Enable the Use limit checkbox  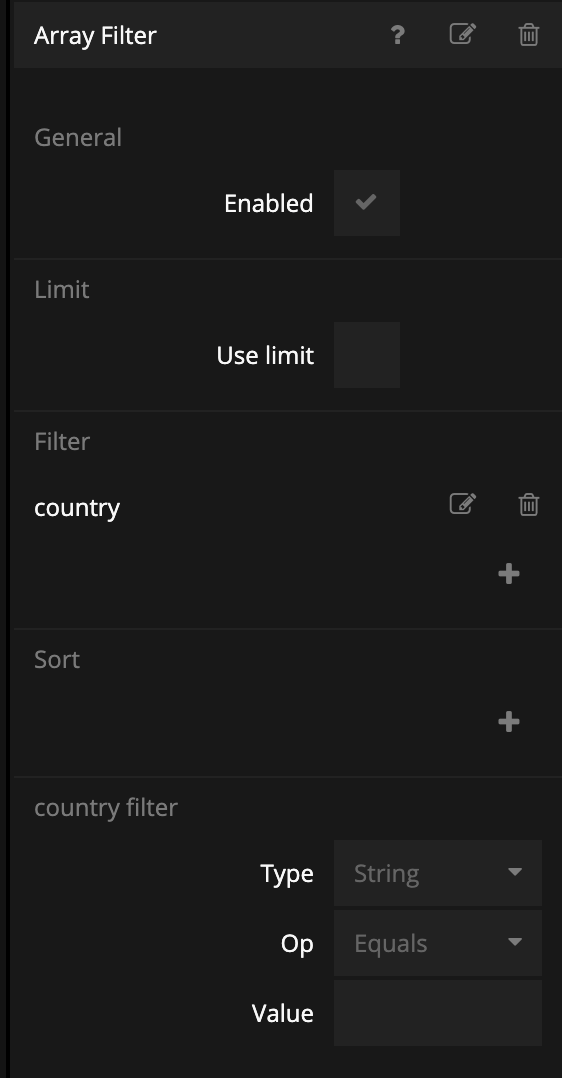(367, 355)
